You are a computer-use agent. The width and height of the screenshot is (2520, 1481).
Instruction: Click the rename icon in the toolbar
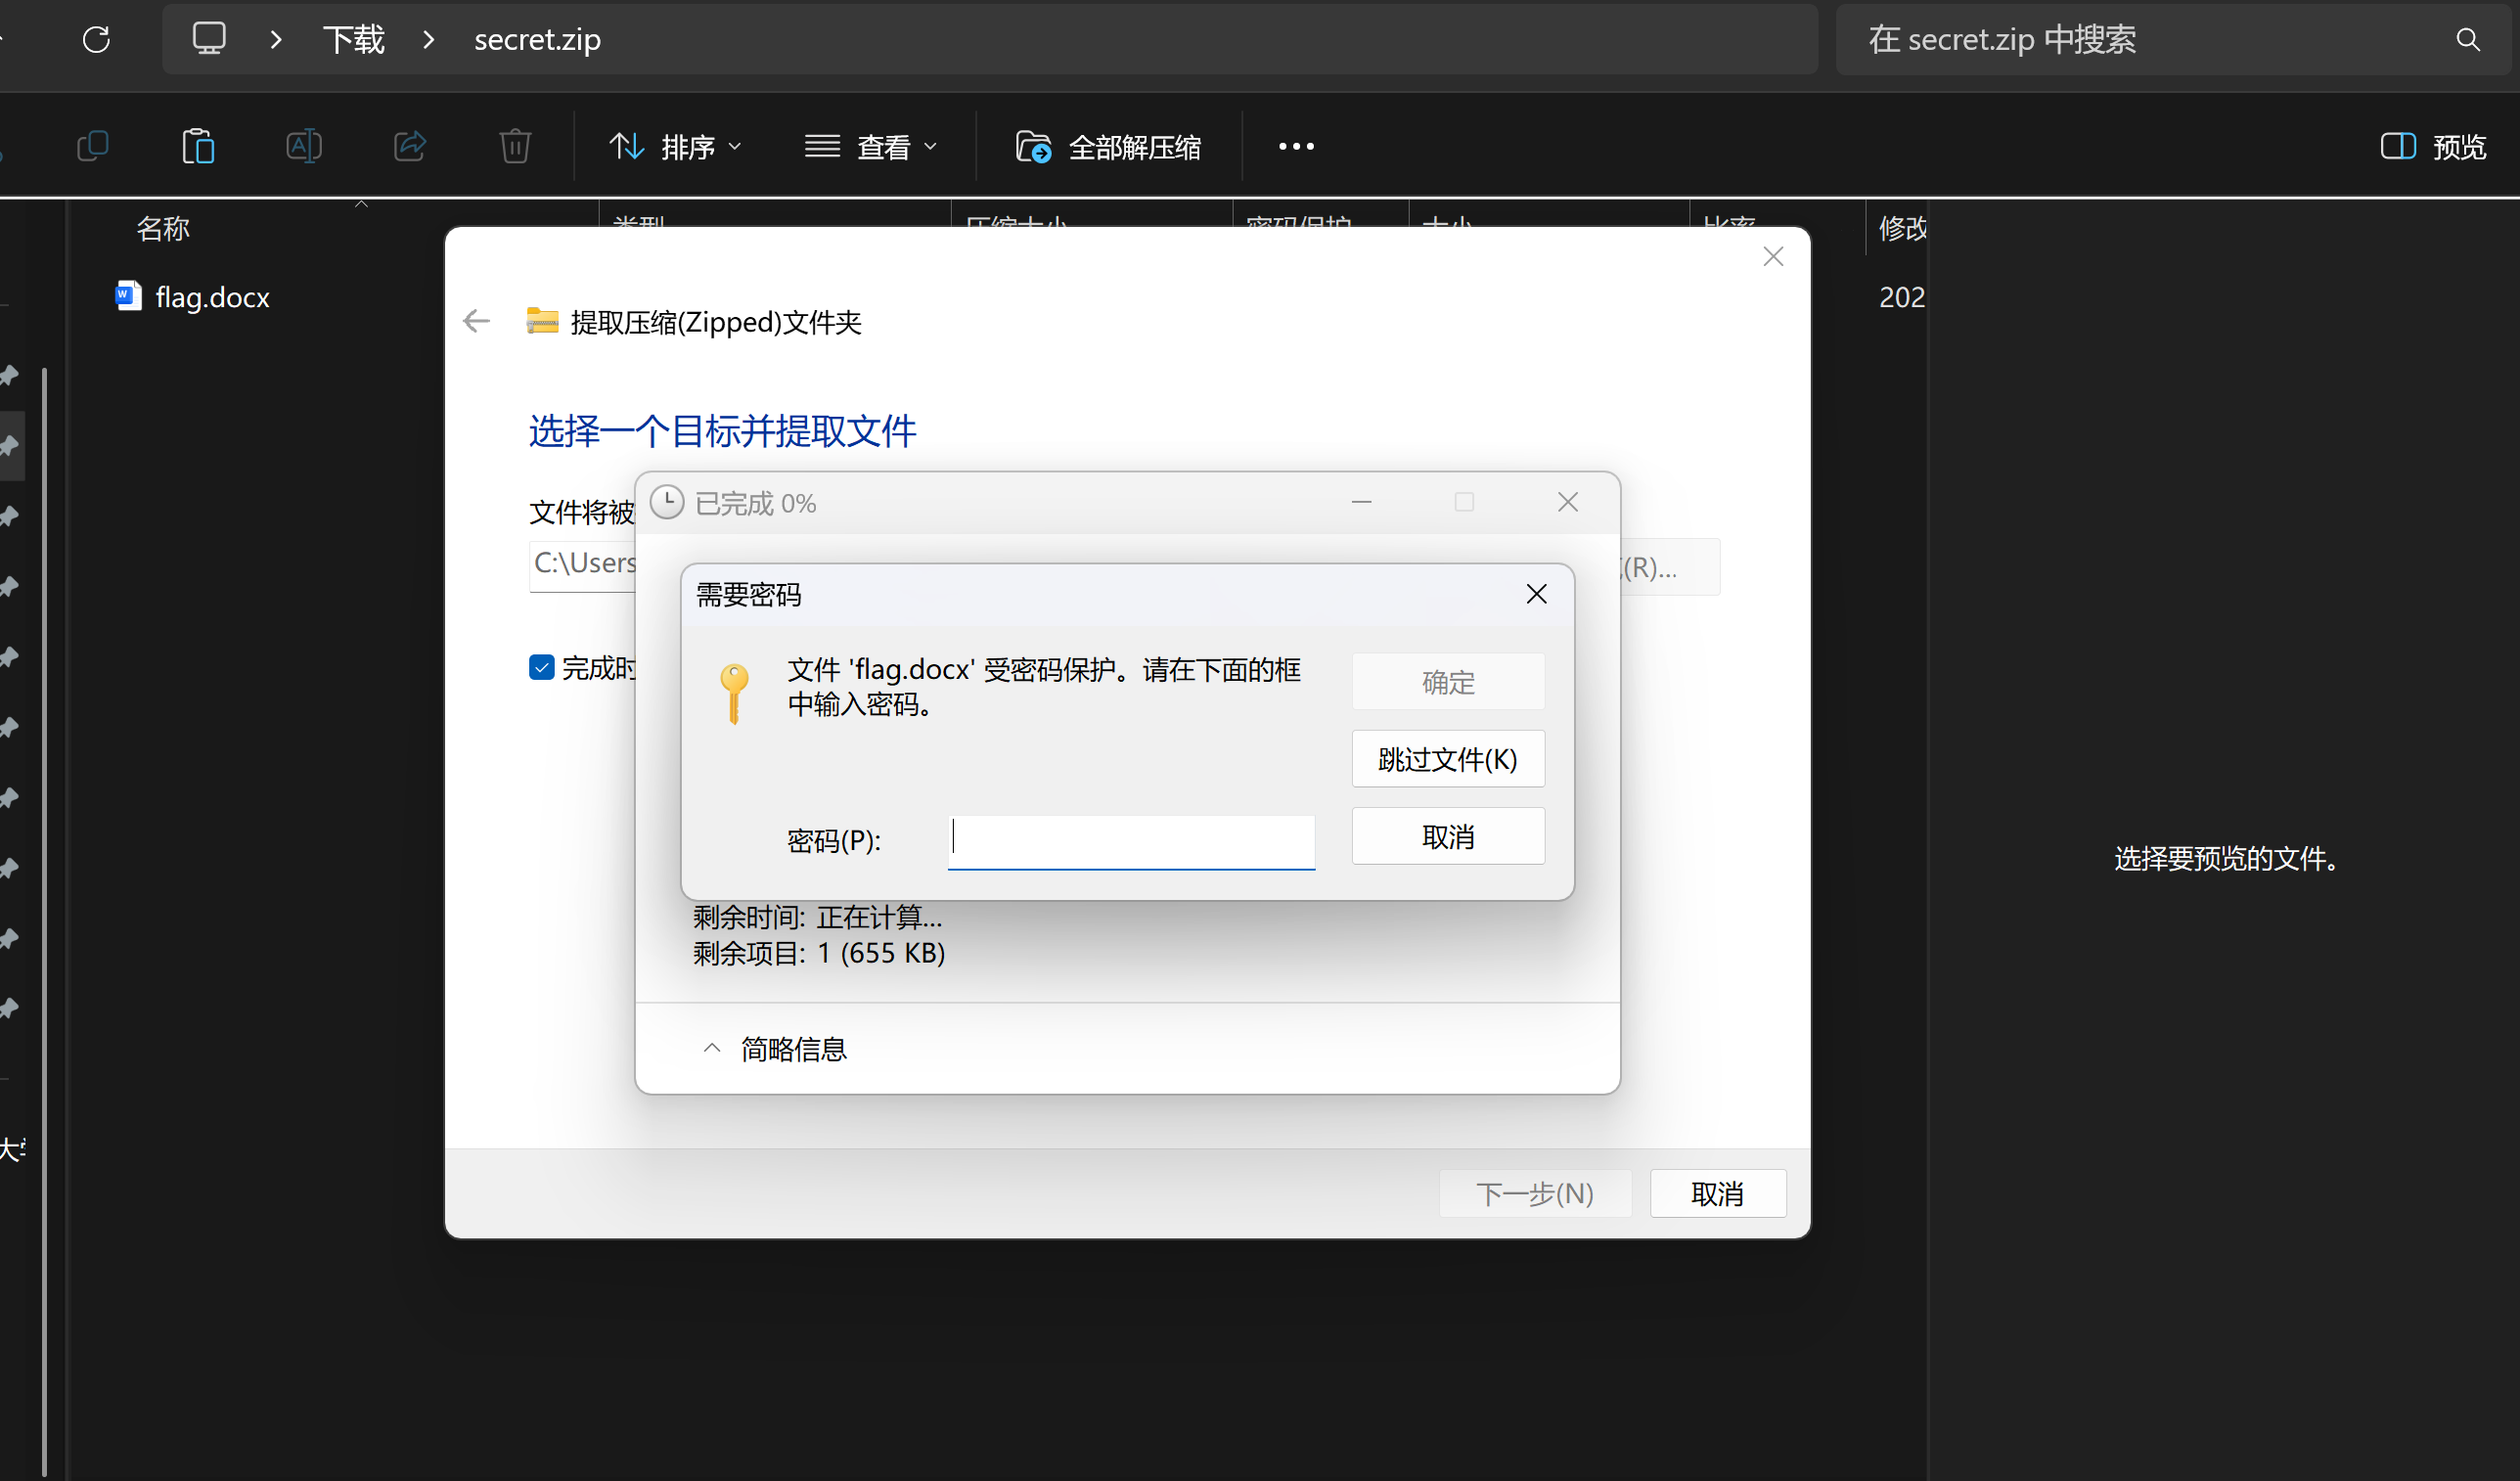304,147
